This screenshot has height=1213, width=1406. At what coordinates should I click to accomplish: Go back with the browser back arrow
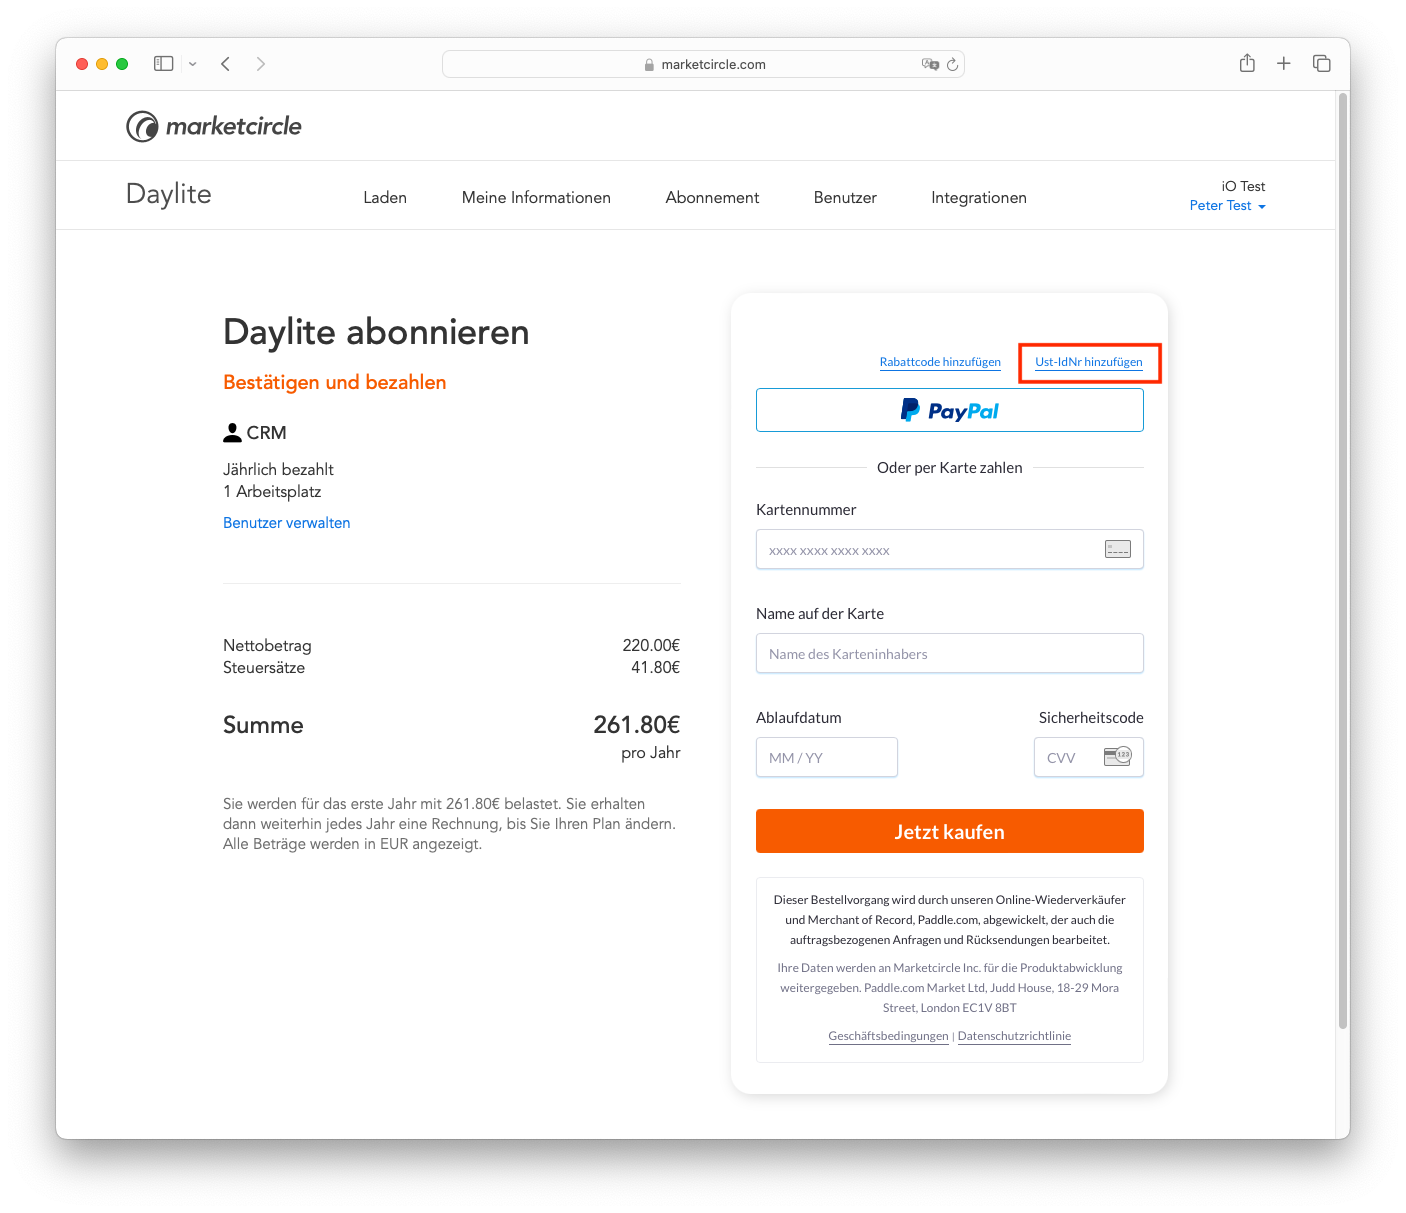(x=226, y=64)
